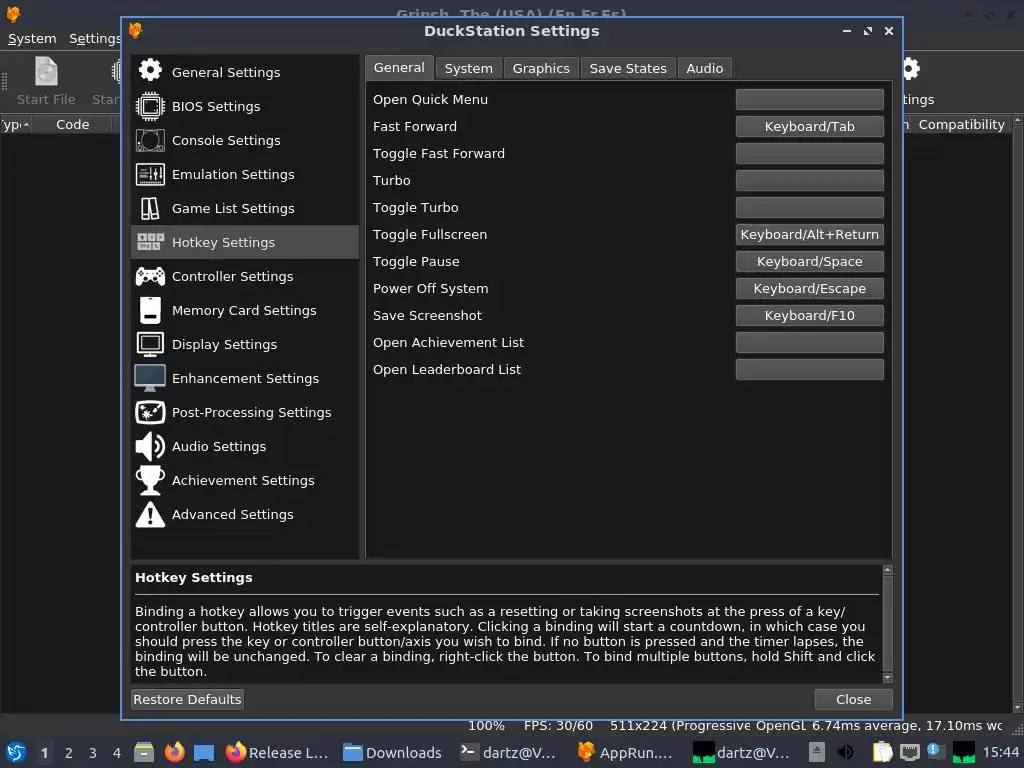Click the 'Toggle Fullscreen' hotkey label
This screenshot has width=1024, height=768.
click(x=430, y=234)
